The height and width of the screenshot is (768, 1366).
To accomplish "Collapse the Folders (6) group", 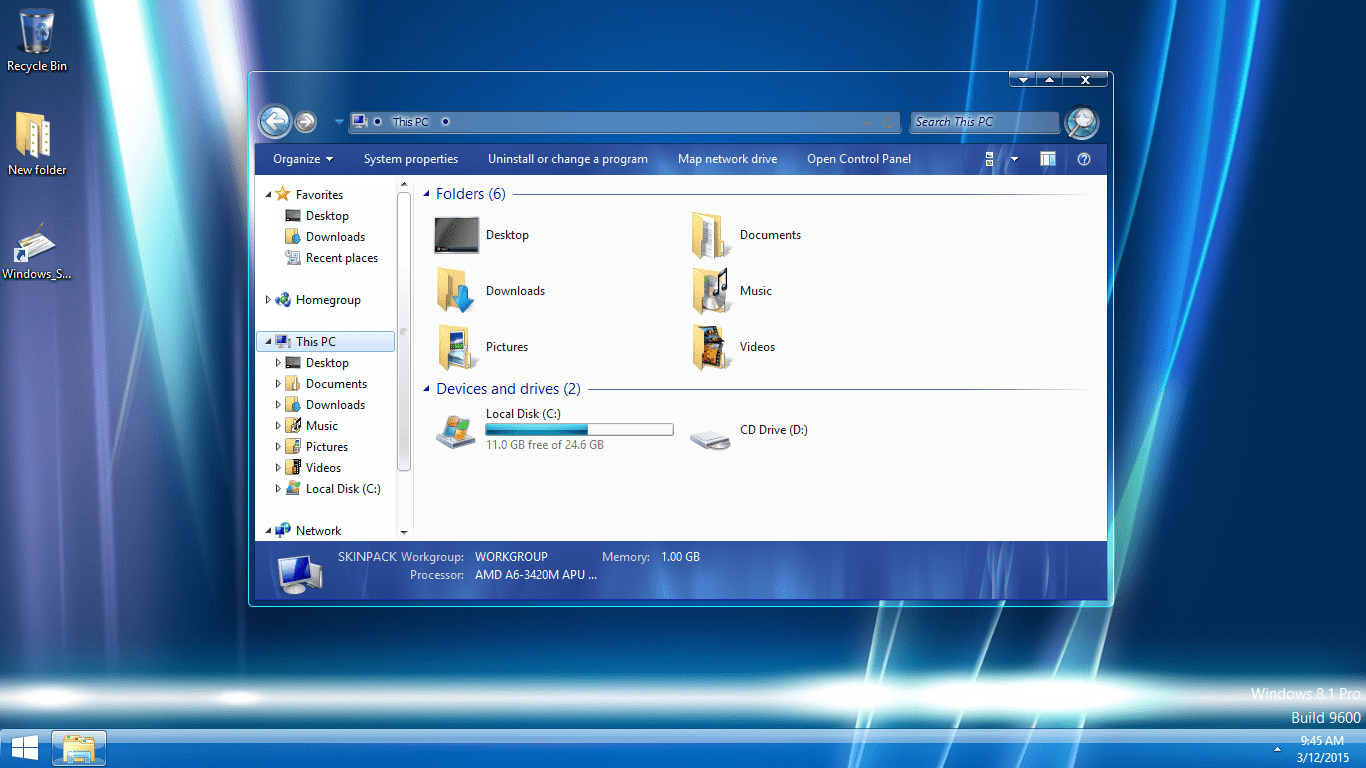I will (427, 194).
